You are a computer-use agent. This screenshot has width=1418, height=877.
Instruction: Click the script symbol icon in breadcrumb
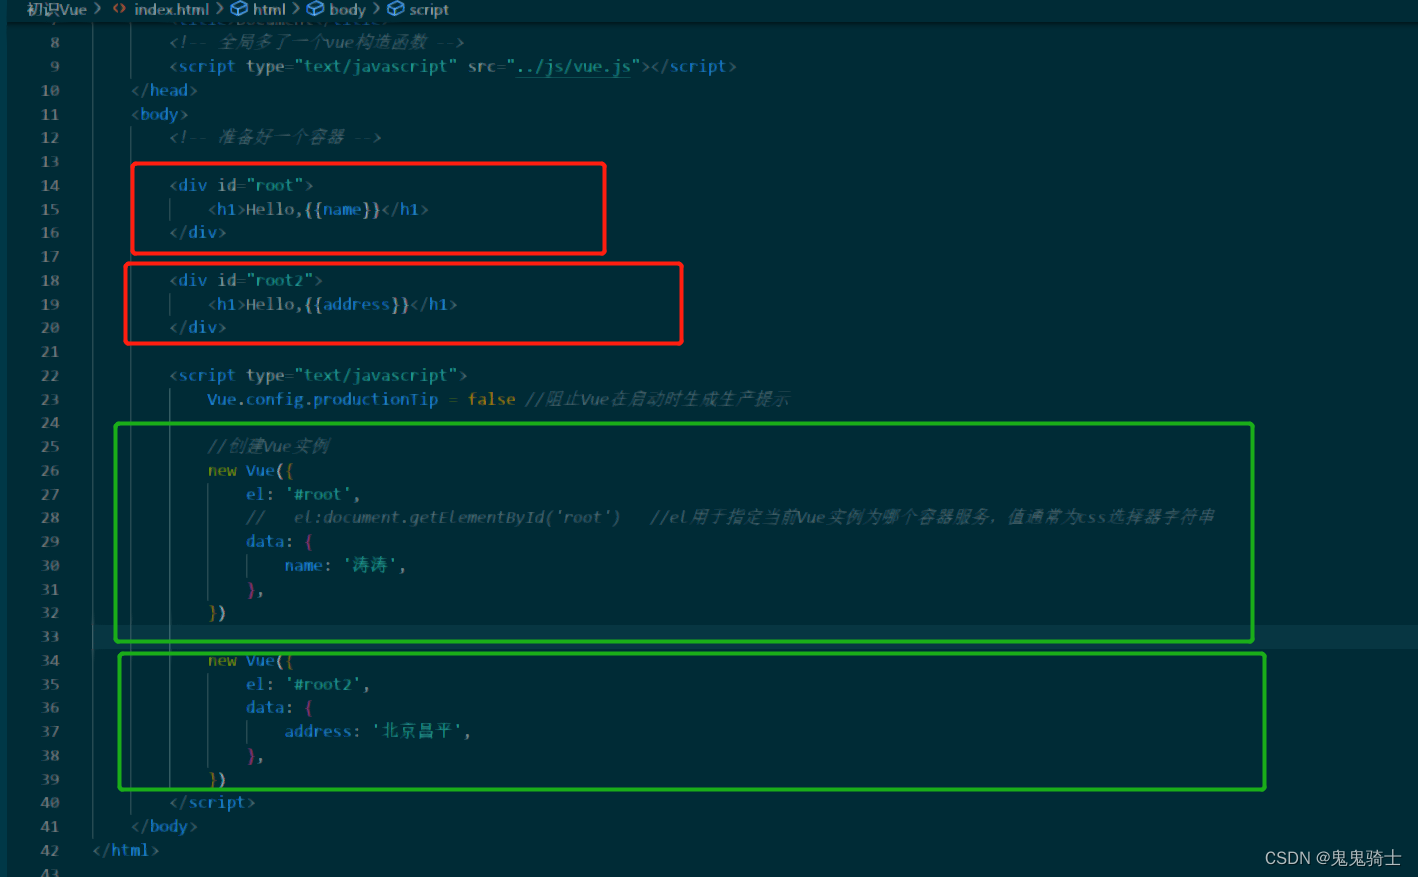pyautogui.click(x=396, y=9)
